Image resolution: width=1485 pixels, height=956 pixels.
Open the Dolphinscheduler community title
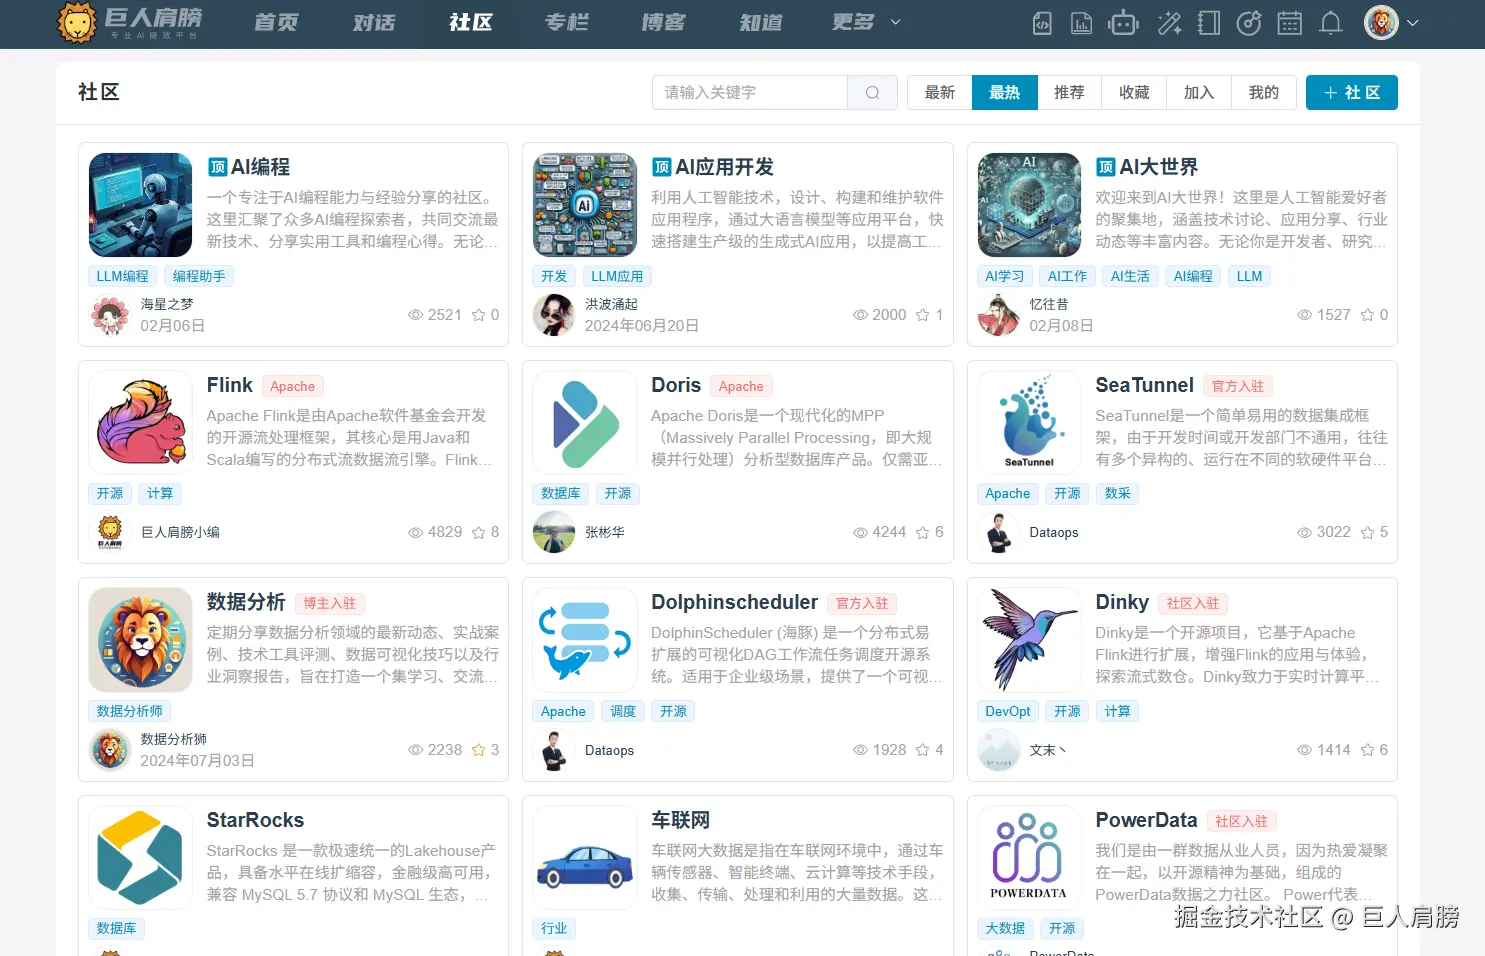point(734,602)
